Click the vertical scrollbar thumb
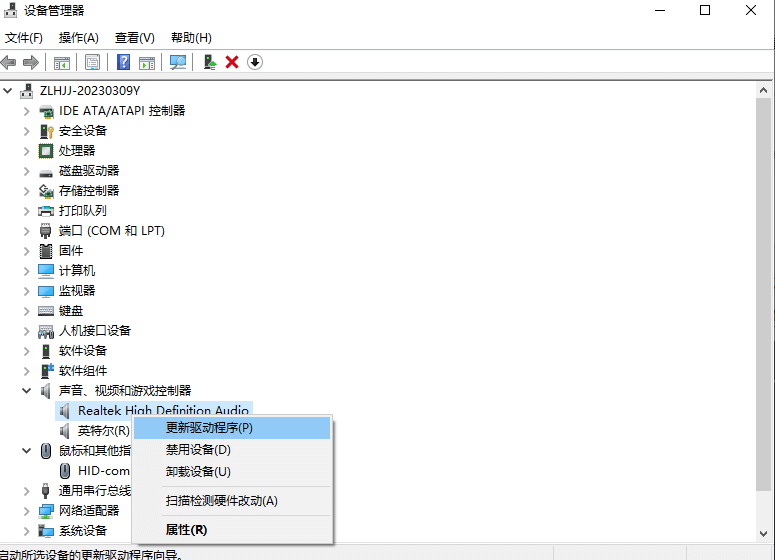 pos(764,295)
